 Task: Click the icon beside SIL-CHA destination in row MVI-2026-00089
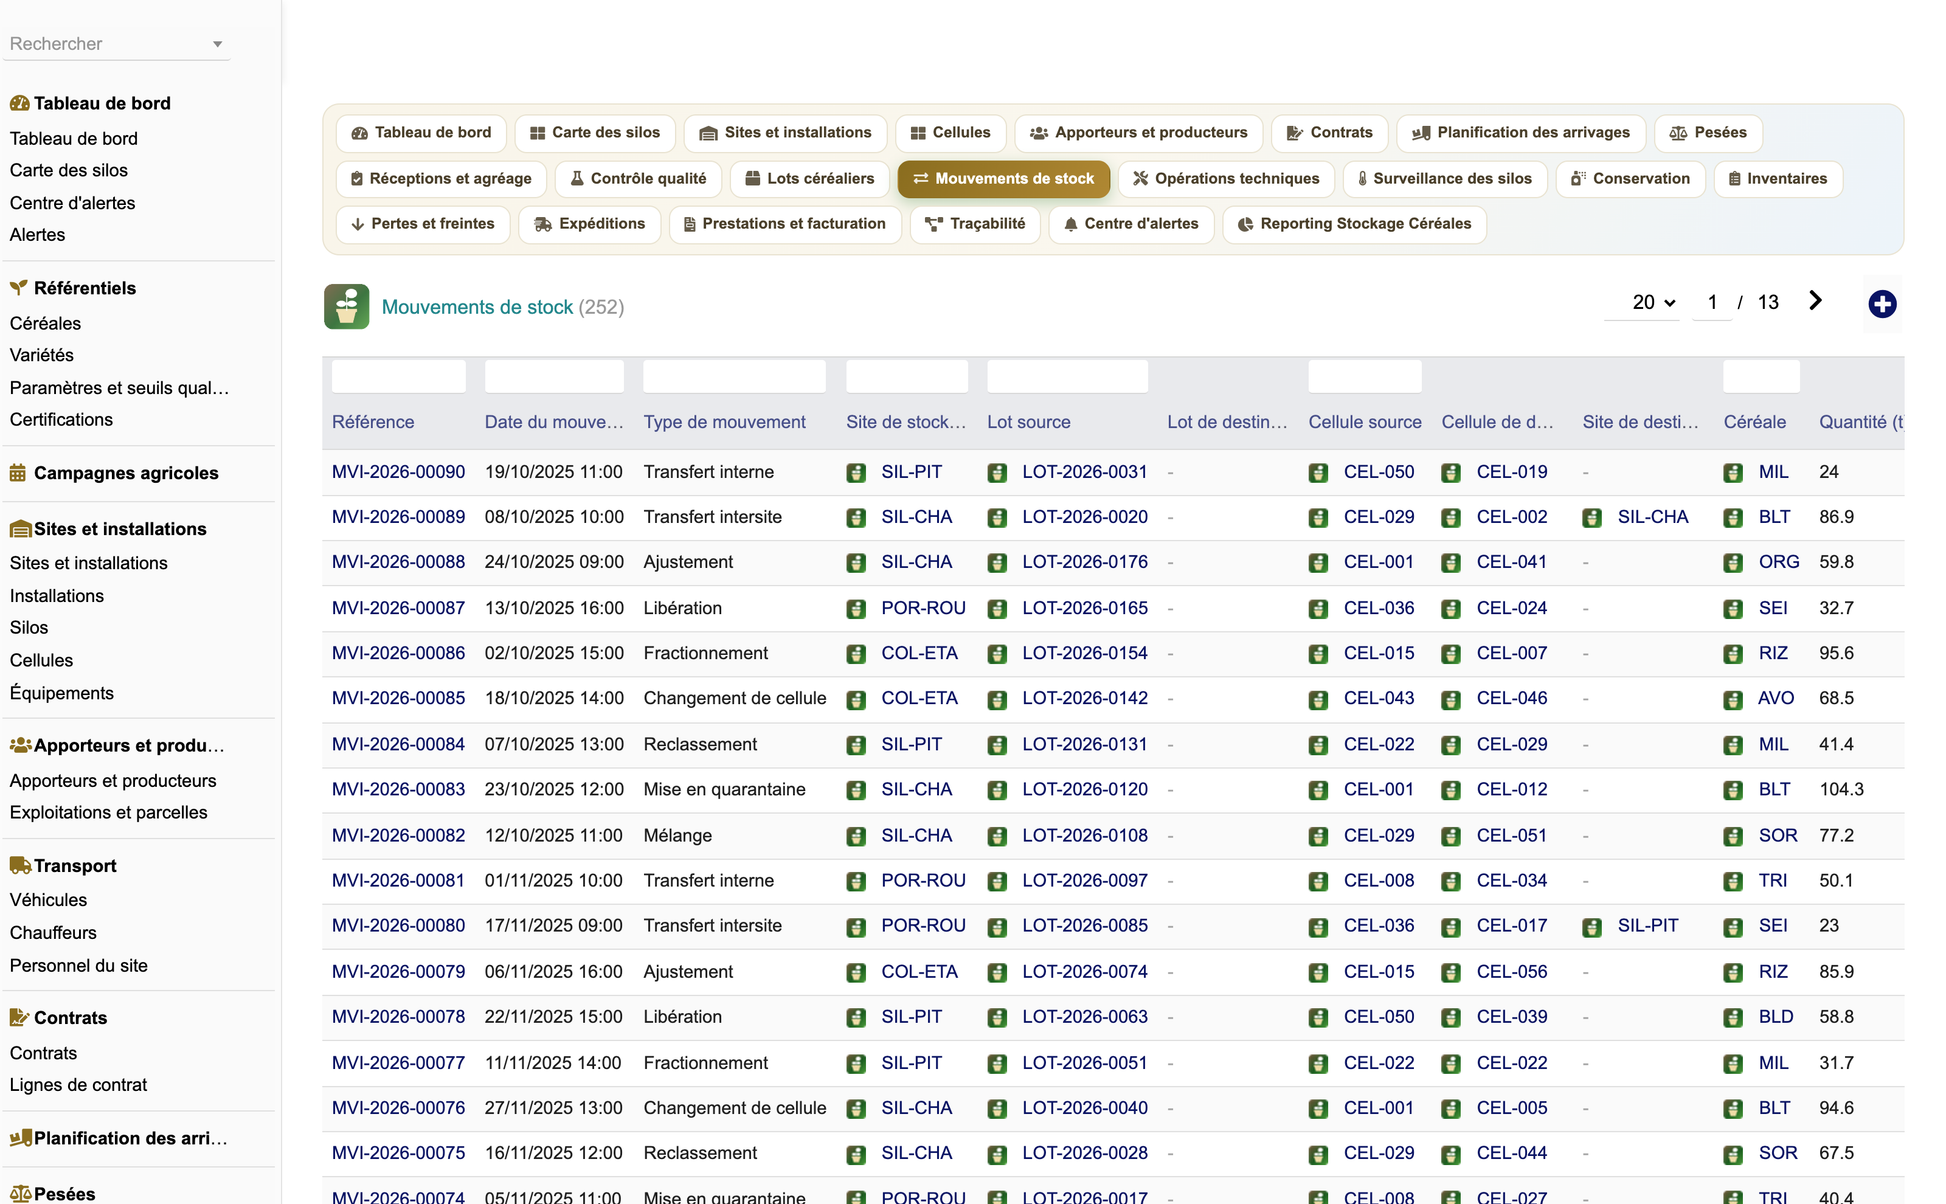[x=1592, y=518]
